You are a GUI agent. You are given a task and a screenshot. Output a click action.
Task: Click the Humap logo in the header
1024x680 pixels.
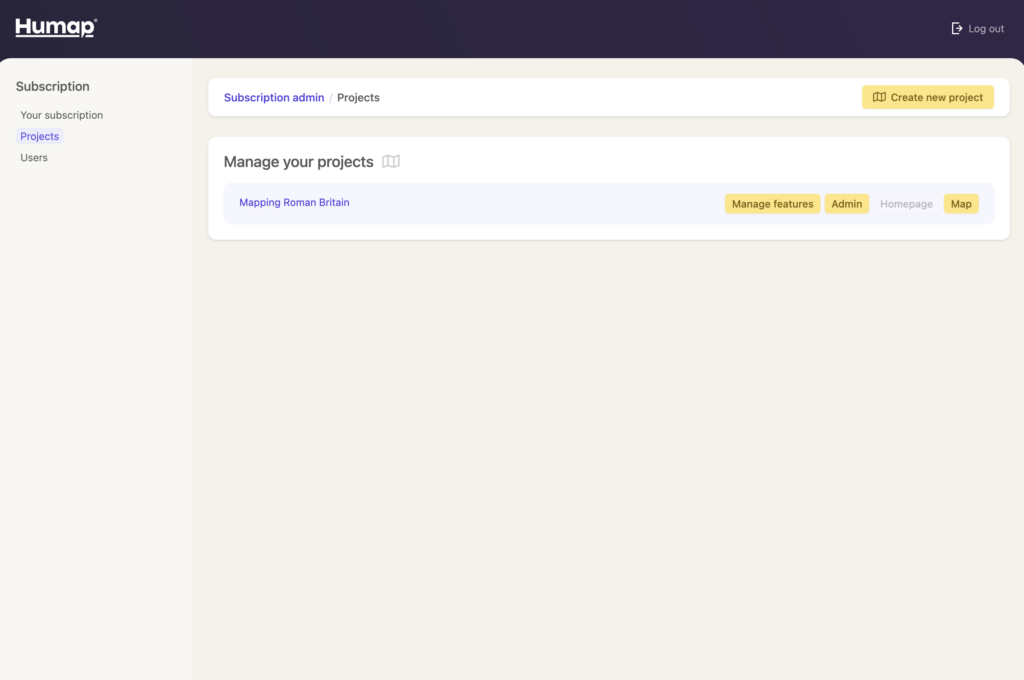(56, 28)
